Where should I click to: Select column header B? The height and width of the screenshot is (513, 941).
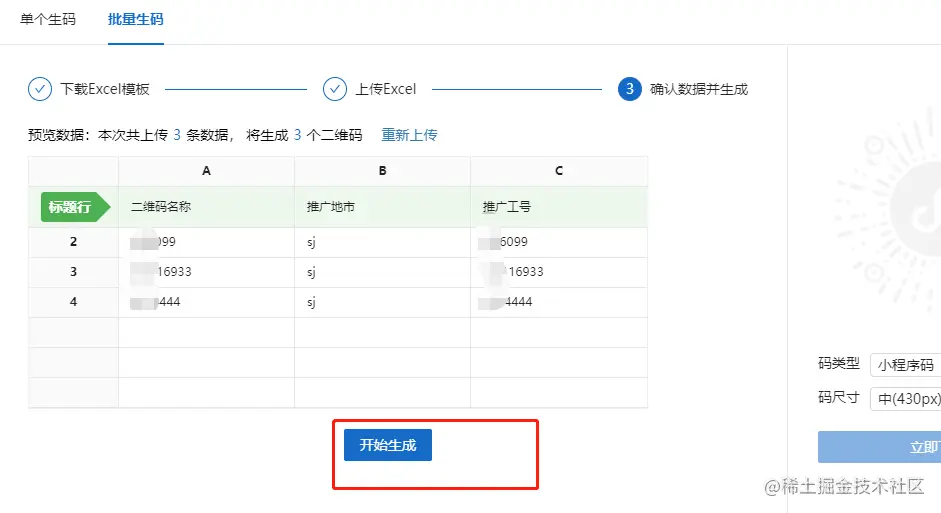382,171
